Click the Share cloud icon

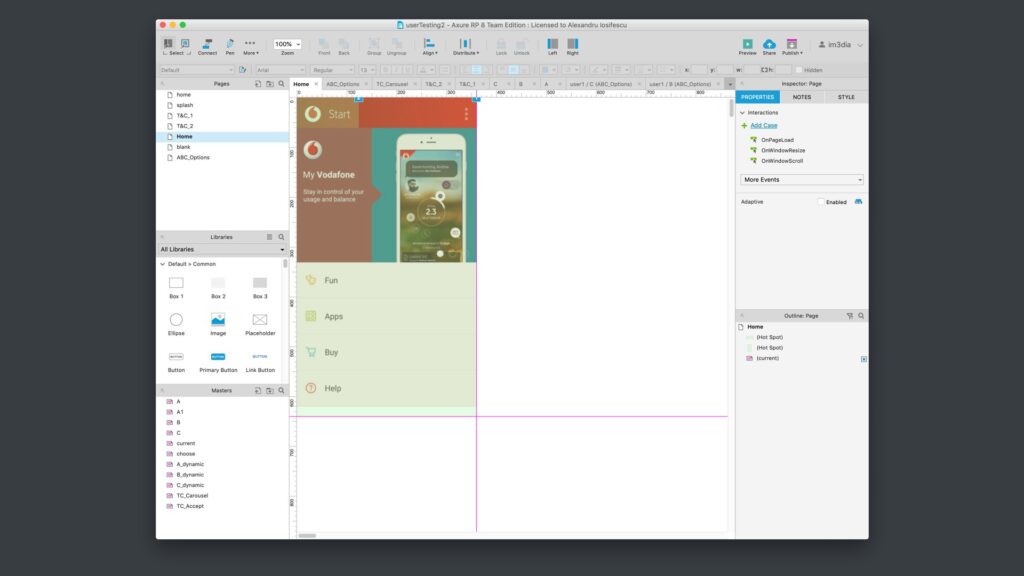point(769,44)
